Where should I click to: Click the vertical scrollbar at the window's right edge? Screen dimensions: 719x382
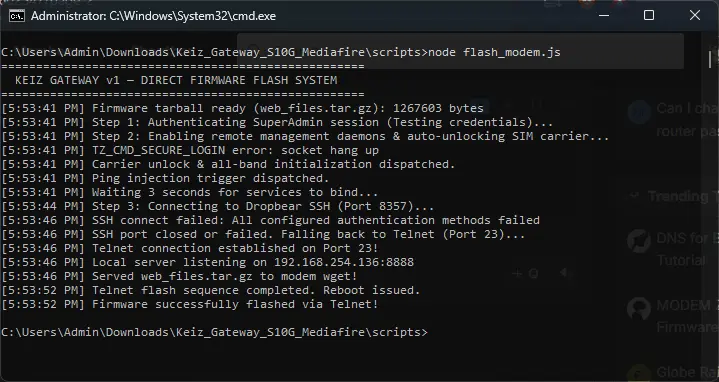pos(711,58)
